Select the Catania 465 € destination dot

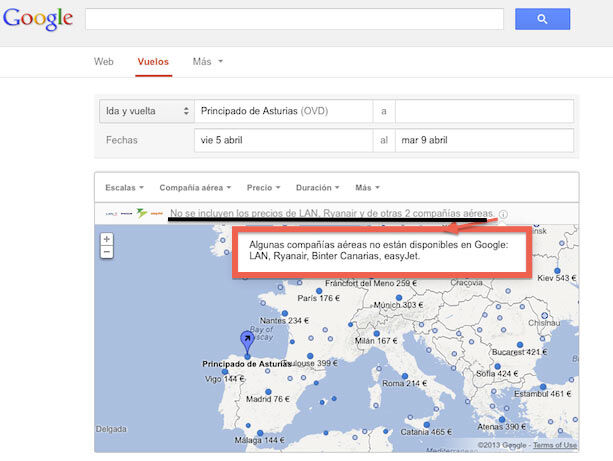tap(427, 425)
